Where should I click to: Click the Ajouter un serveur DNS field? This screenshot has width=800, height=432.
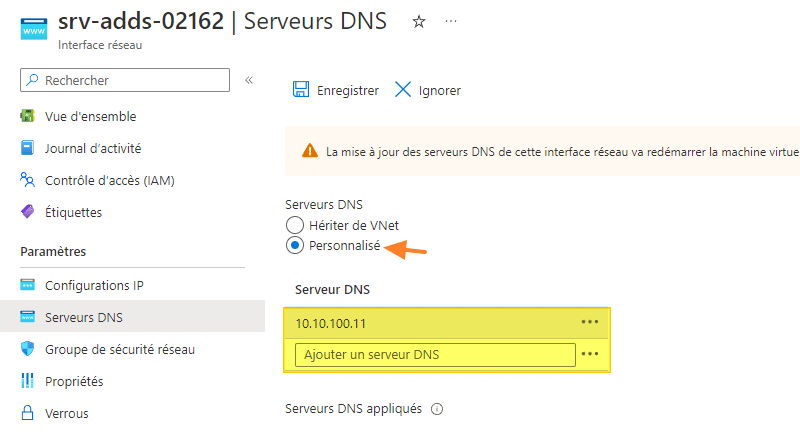click(x=435, y=354)
